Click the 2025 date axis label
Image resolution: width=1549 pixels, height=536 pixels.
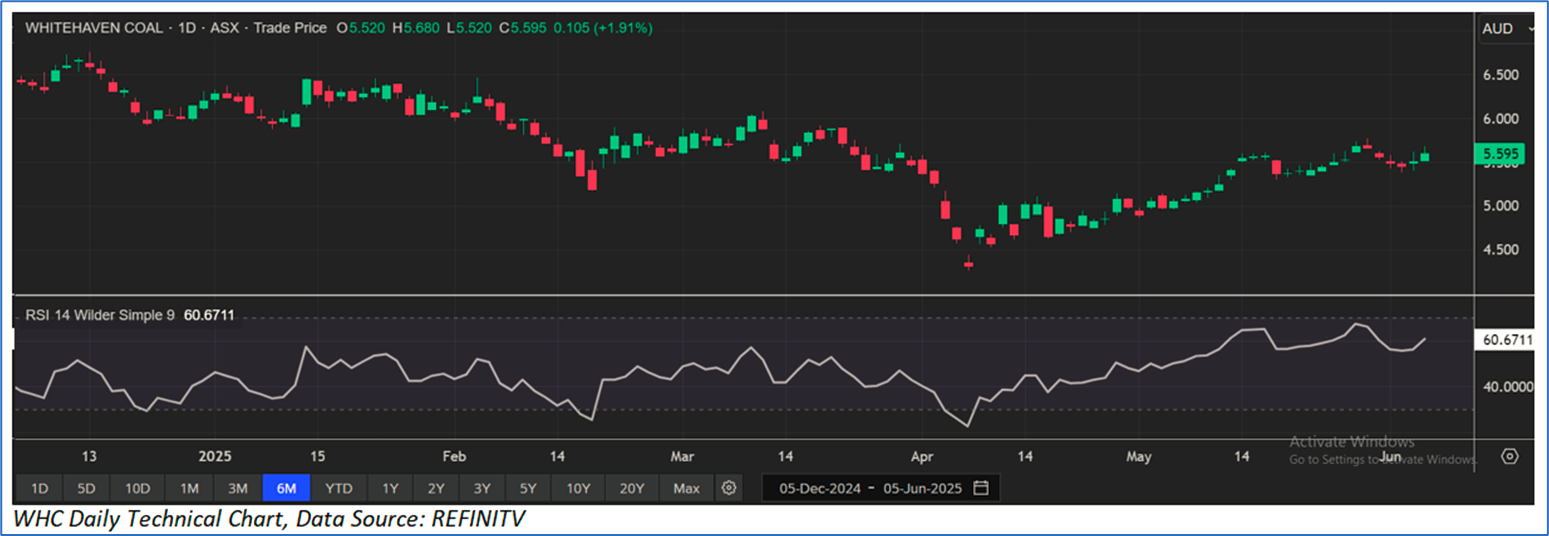coord(215,456)
